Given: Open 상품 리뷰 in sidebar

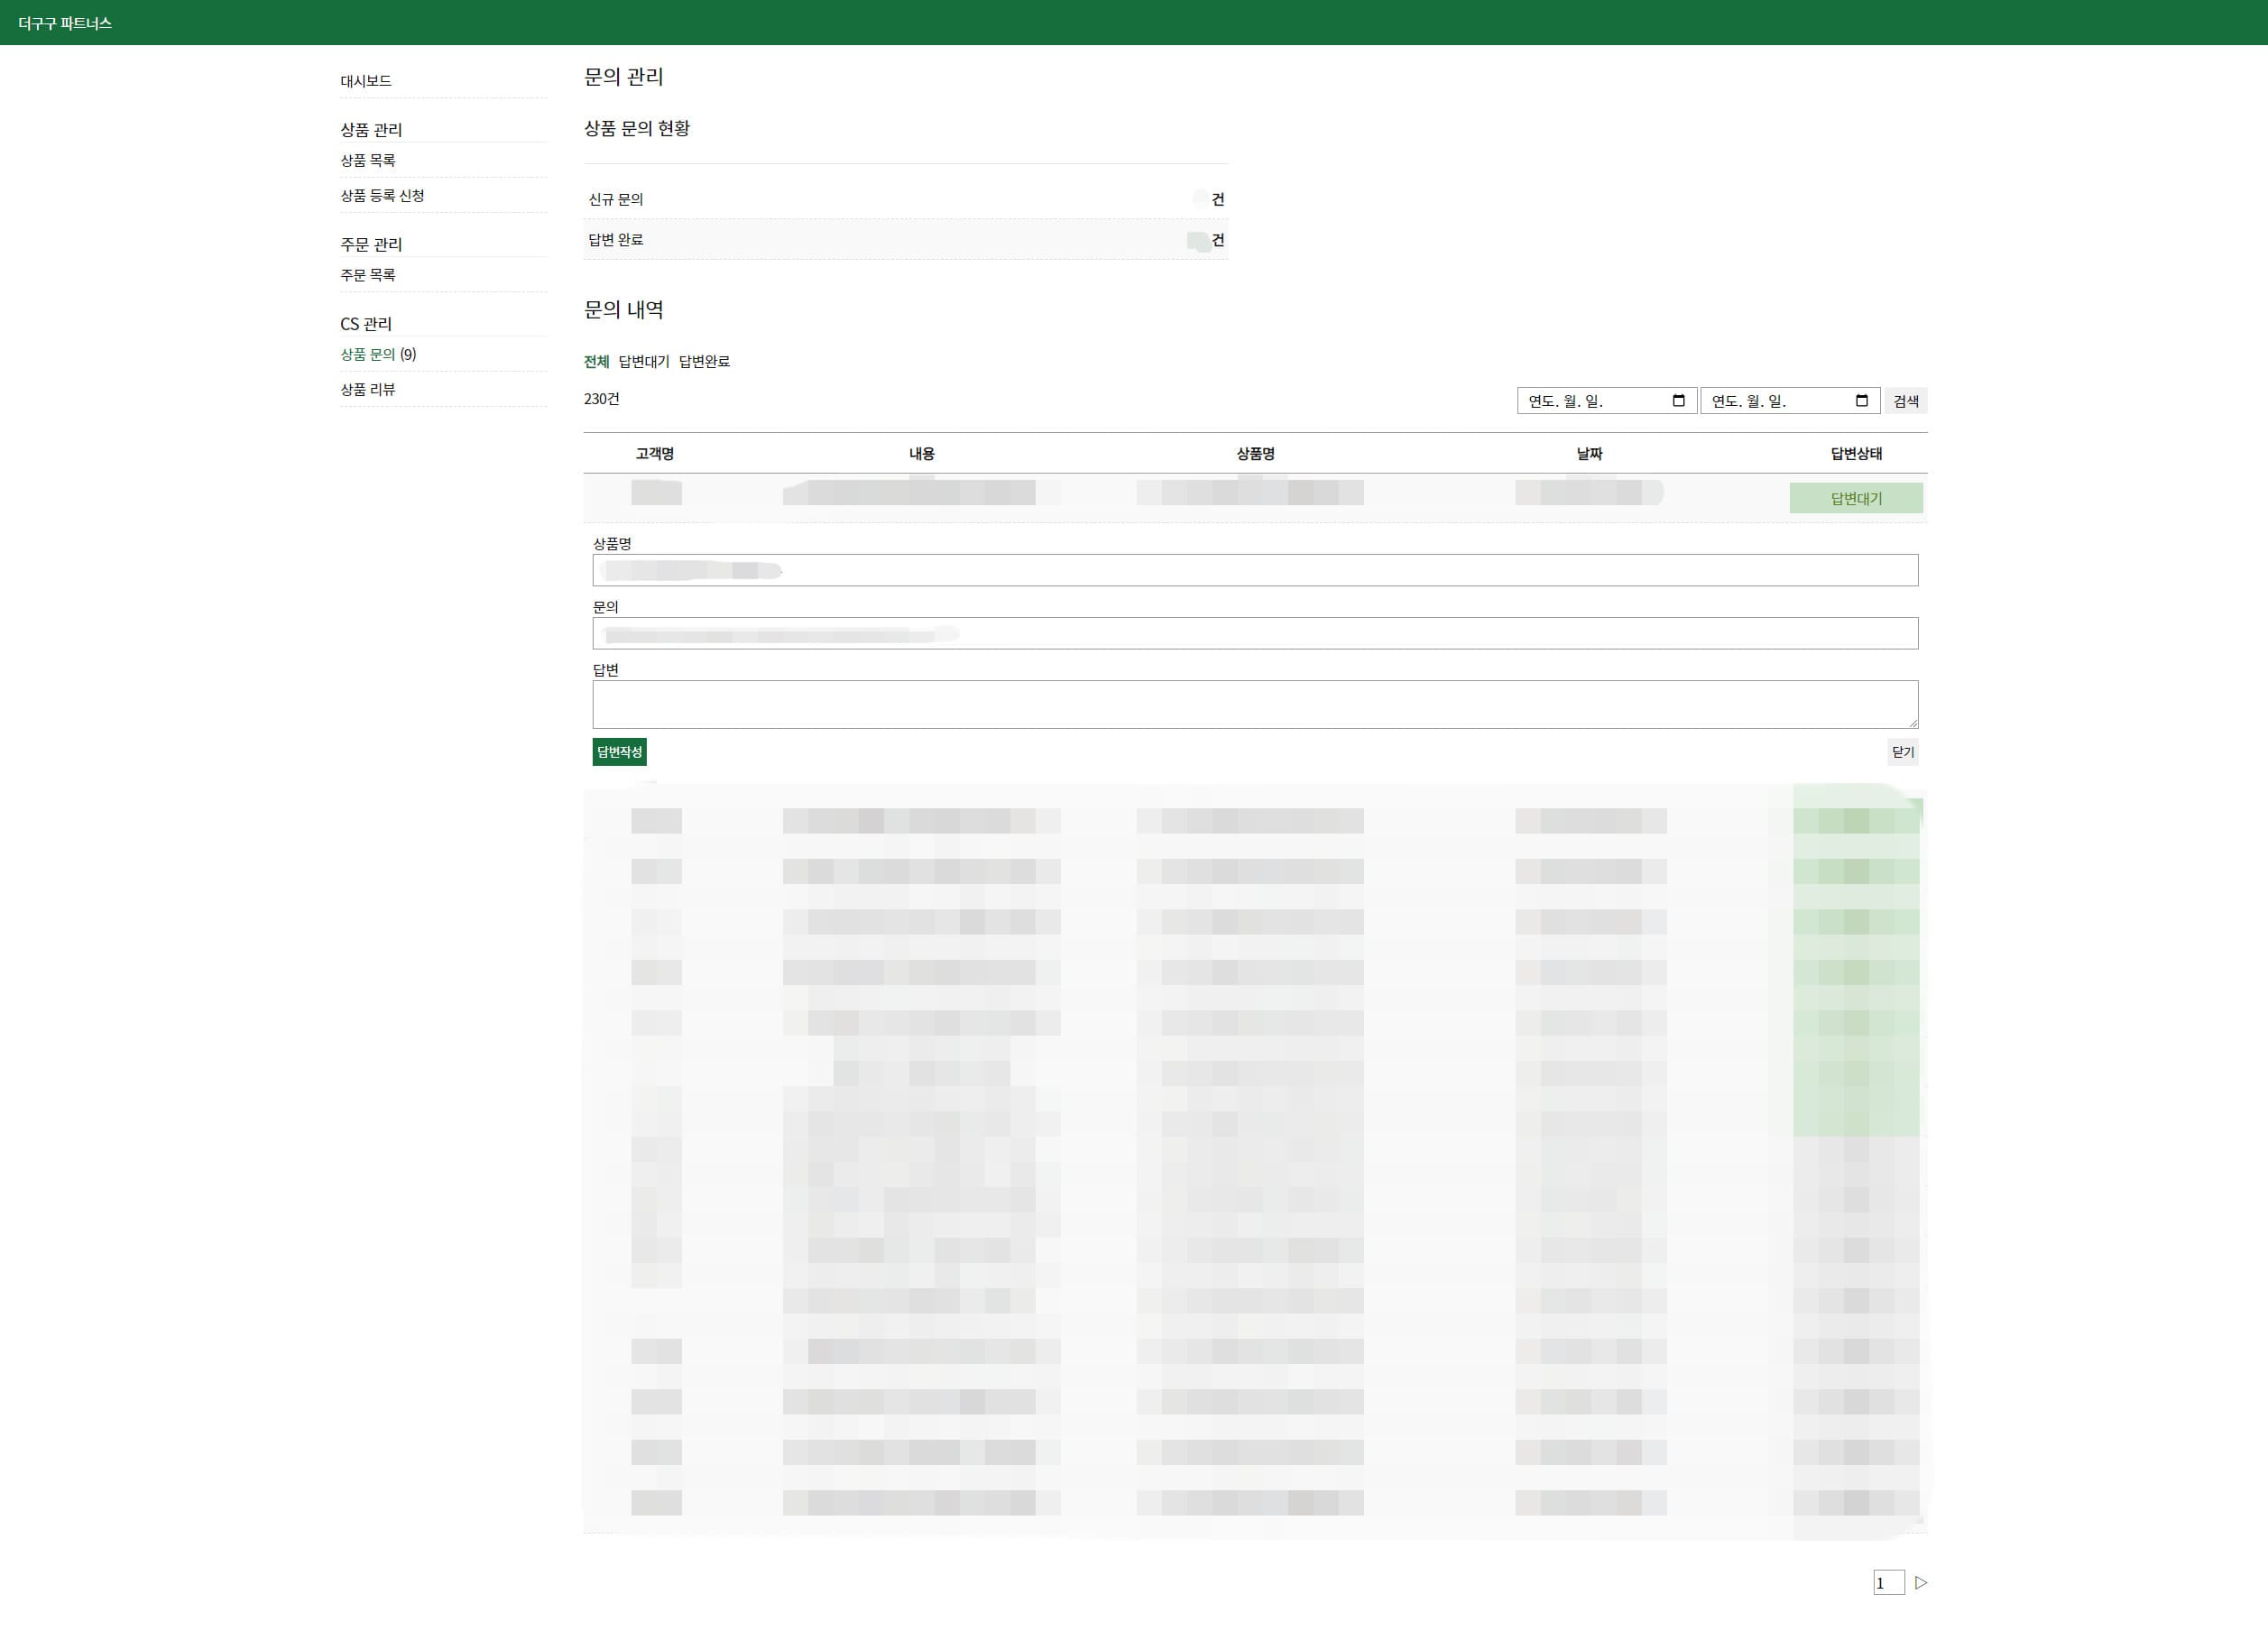Looking at the screenshot, I should (367, 390).
